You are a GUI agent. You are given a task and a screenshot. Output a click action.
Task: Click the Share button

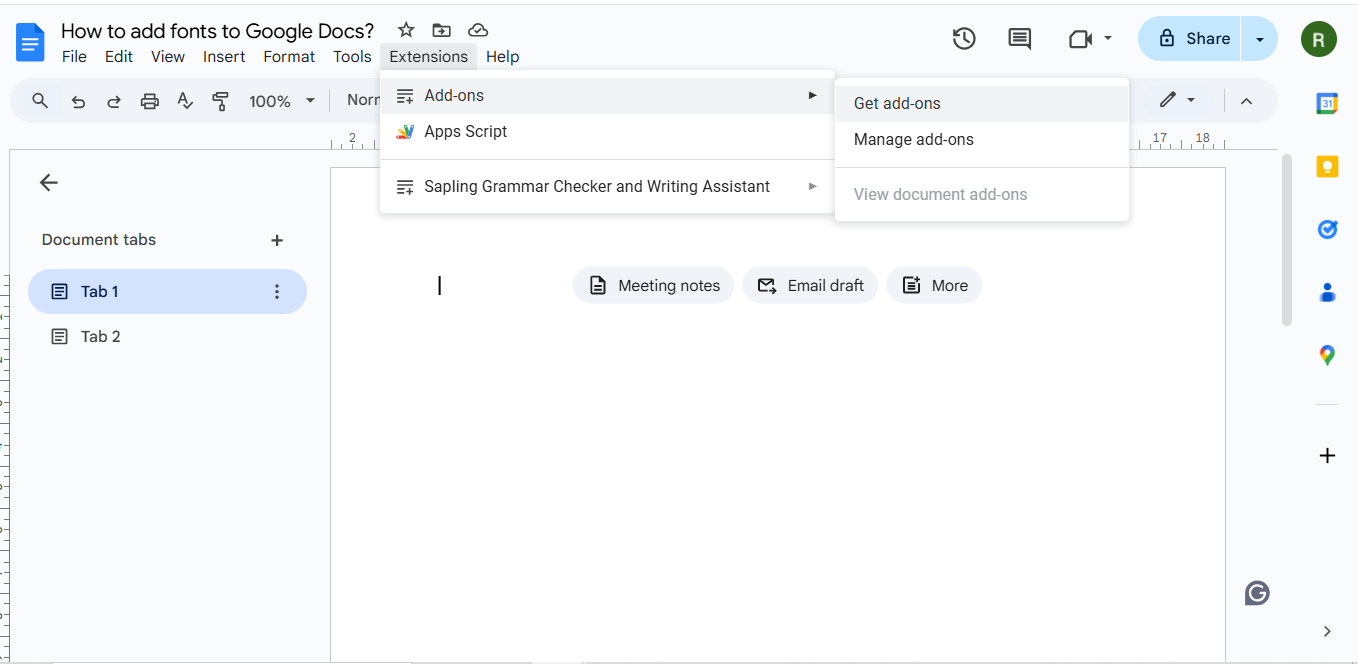click(1190, 39)
